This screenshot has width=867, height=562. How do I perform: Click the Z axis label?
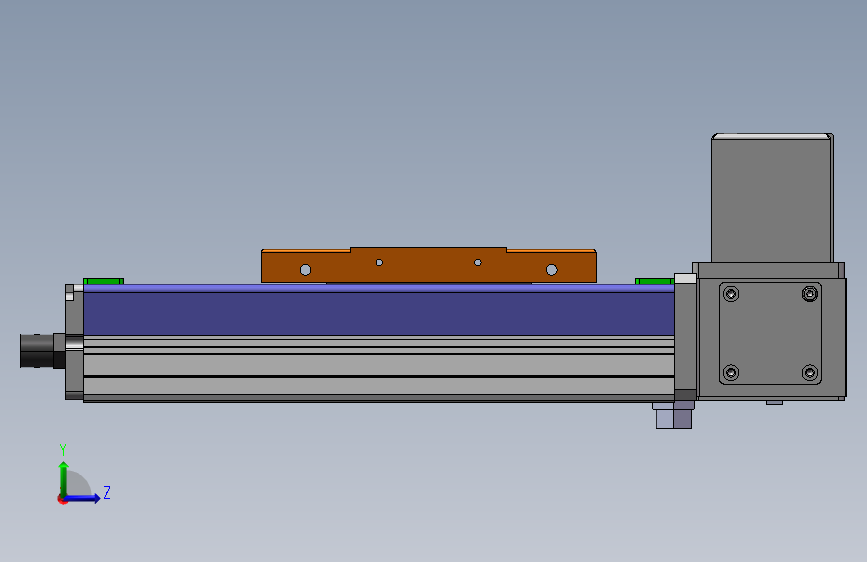point(107,492)
